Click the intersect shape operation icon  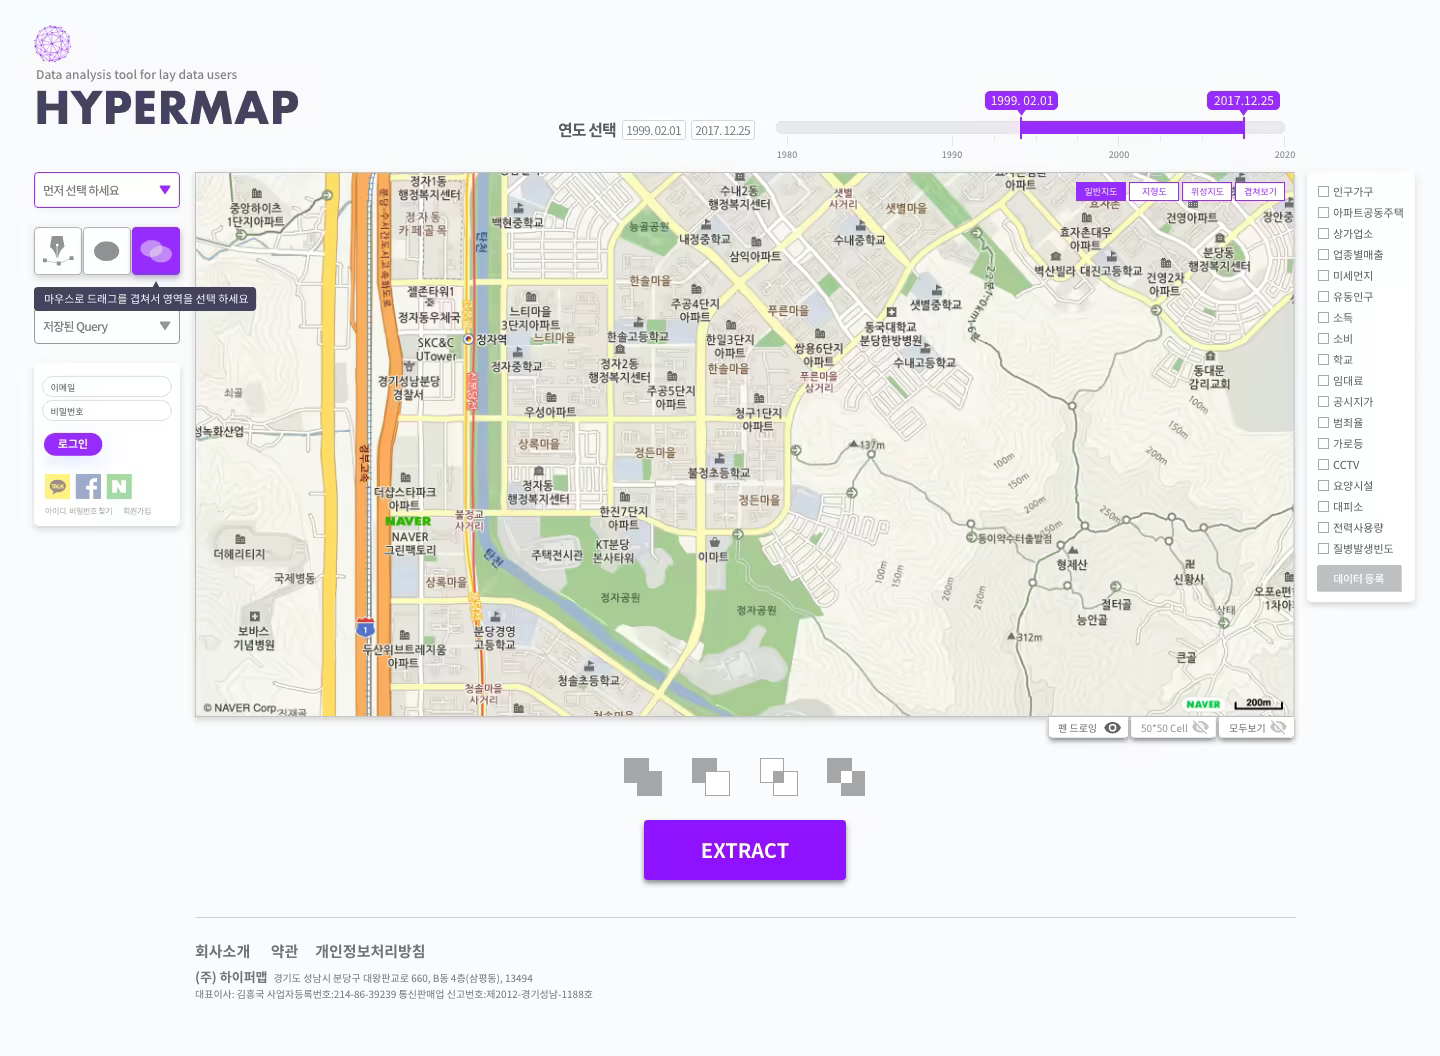tap(778, 776)
